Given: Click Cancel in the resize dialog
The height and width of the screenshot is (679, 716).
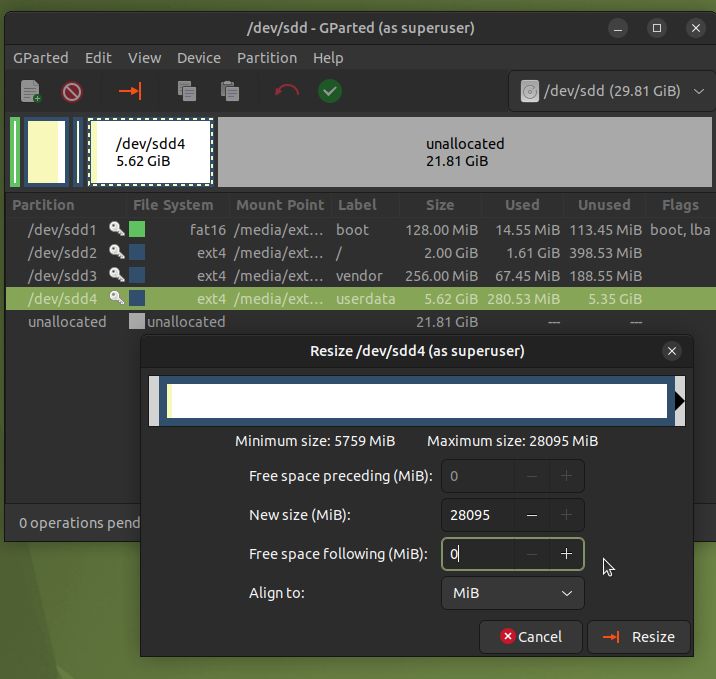Looking at the screenshot, I should pos(531,637).
